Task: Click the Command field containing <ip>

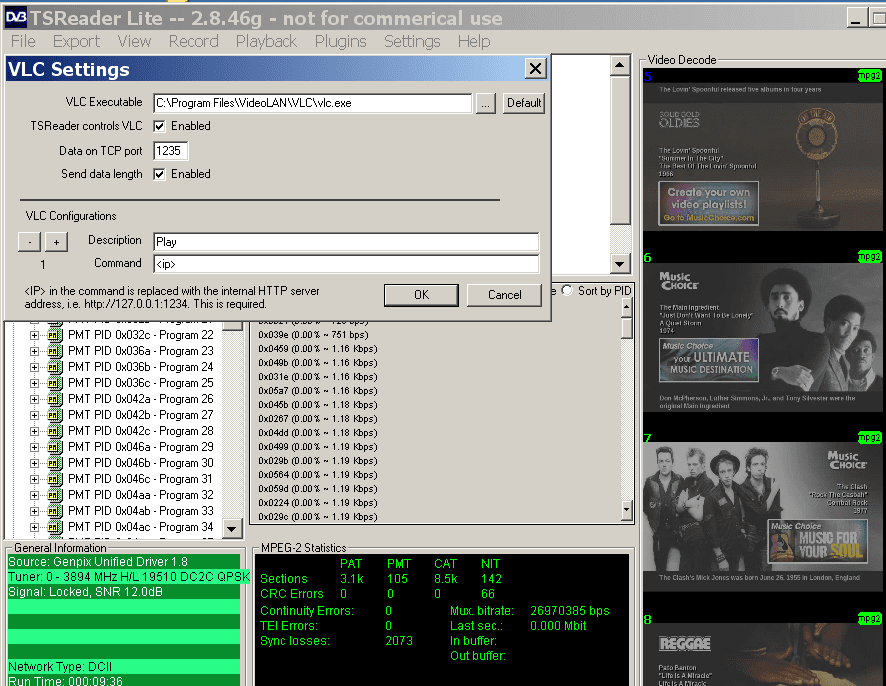Action: (346, 264)
